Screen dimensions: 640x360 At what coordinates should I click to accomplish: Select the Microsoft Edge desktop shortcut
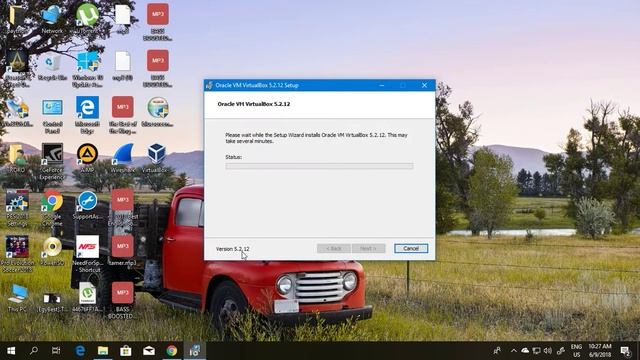click(87, 115)
